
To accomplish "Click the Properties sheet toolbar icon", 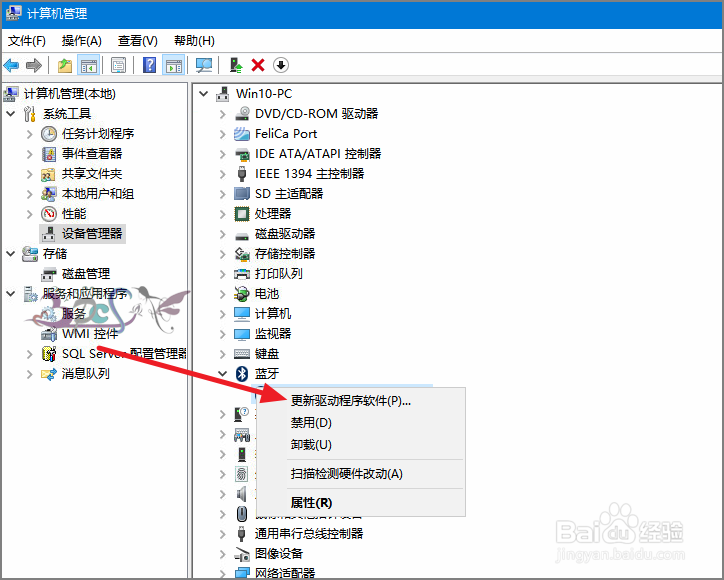I will (x=119, y=66).
